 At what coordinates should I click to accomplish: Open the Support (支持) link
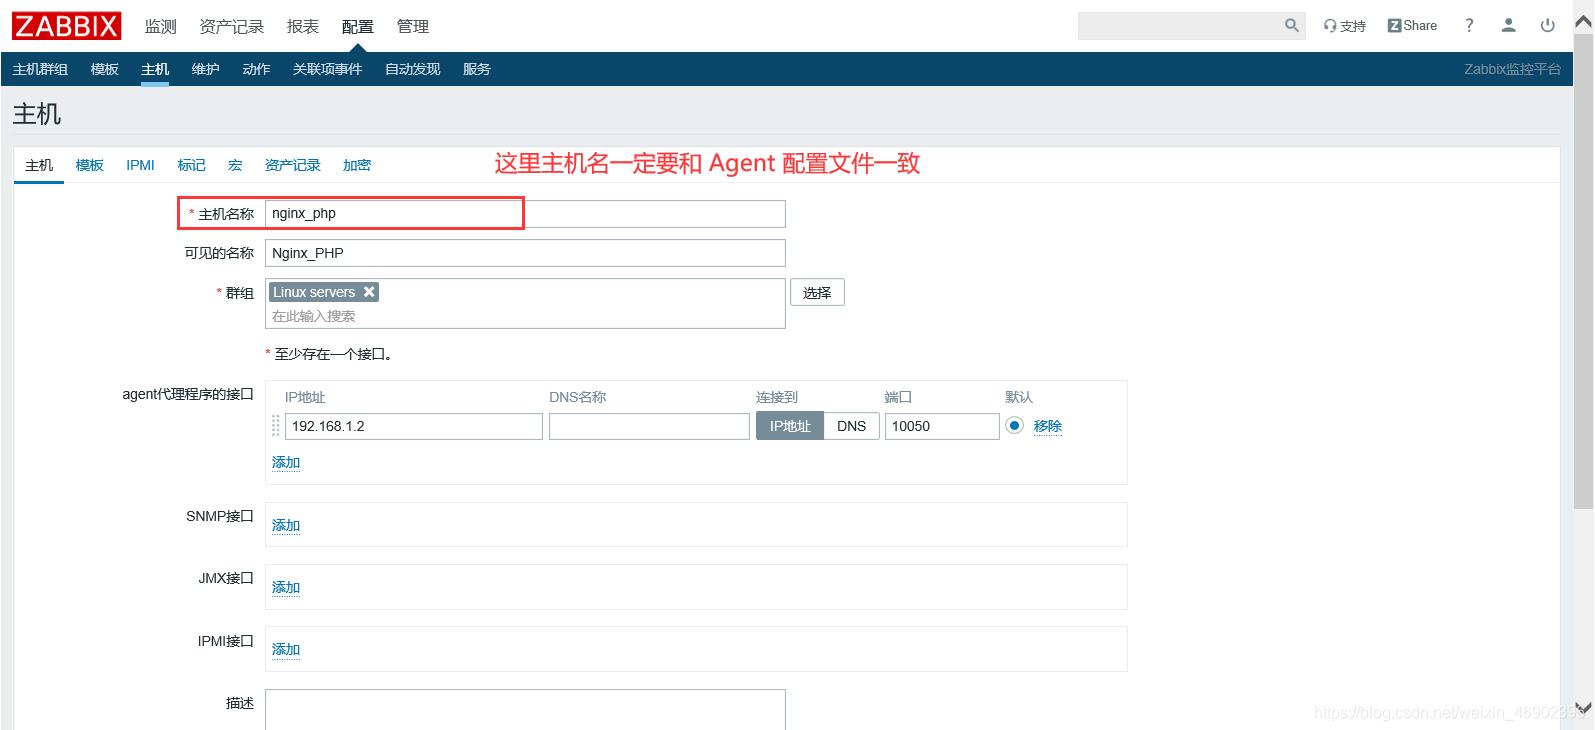click(x=1345, y=26)
